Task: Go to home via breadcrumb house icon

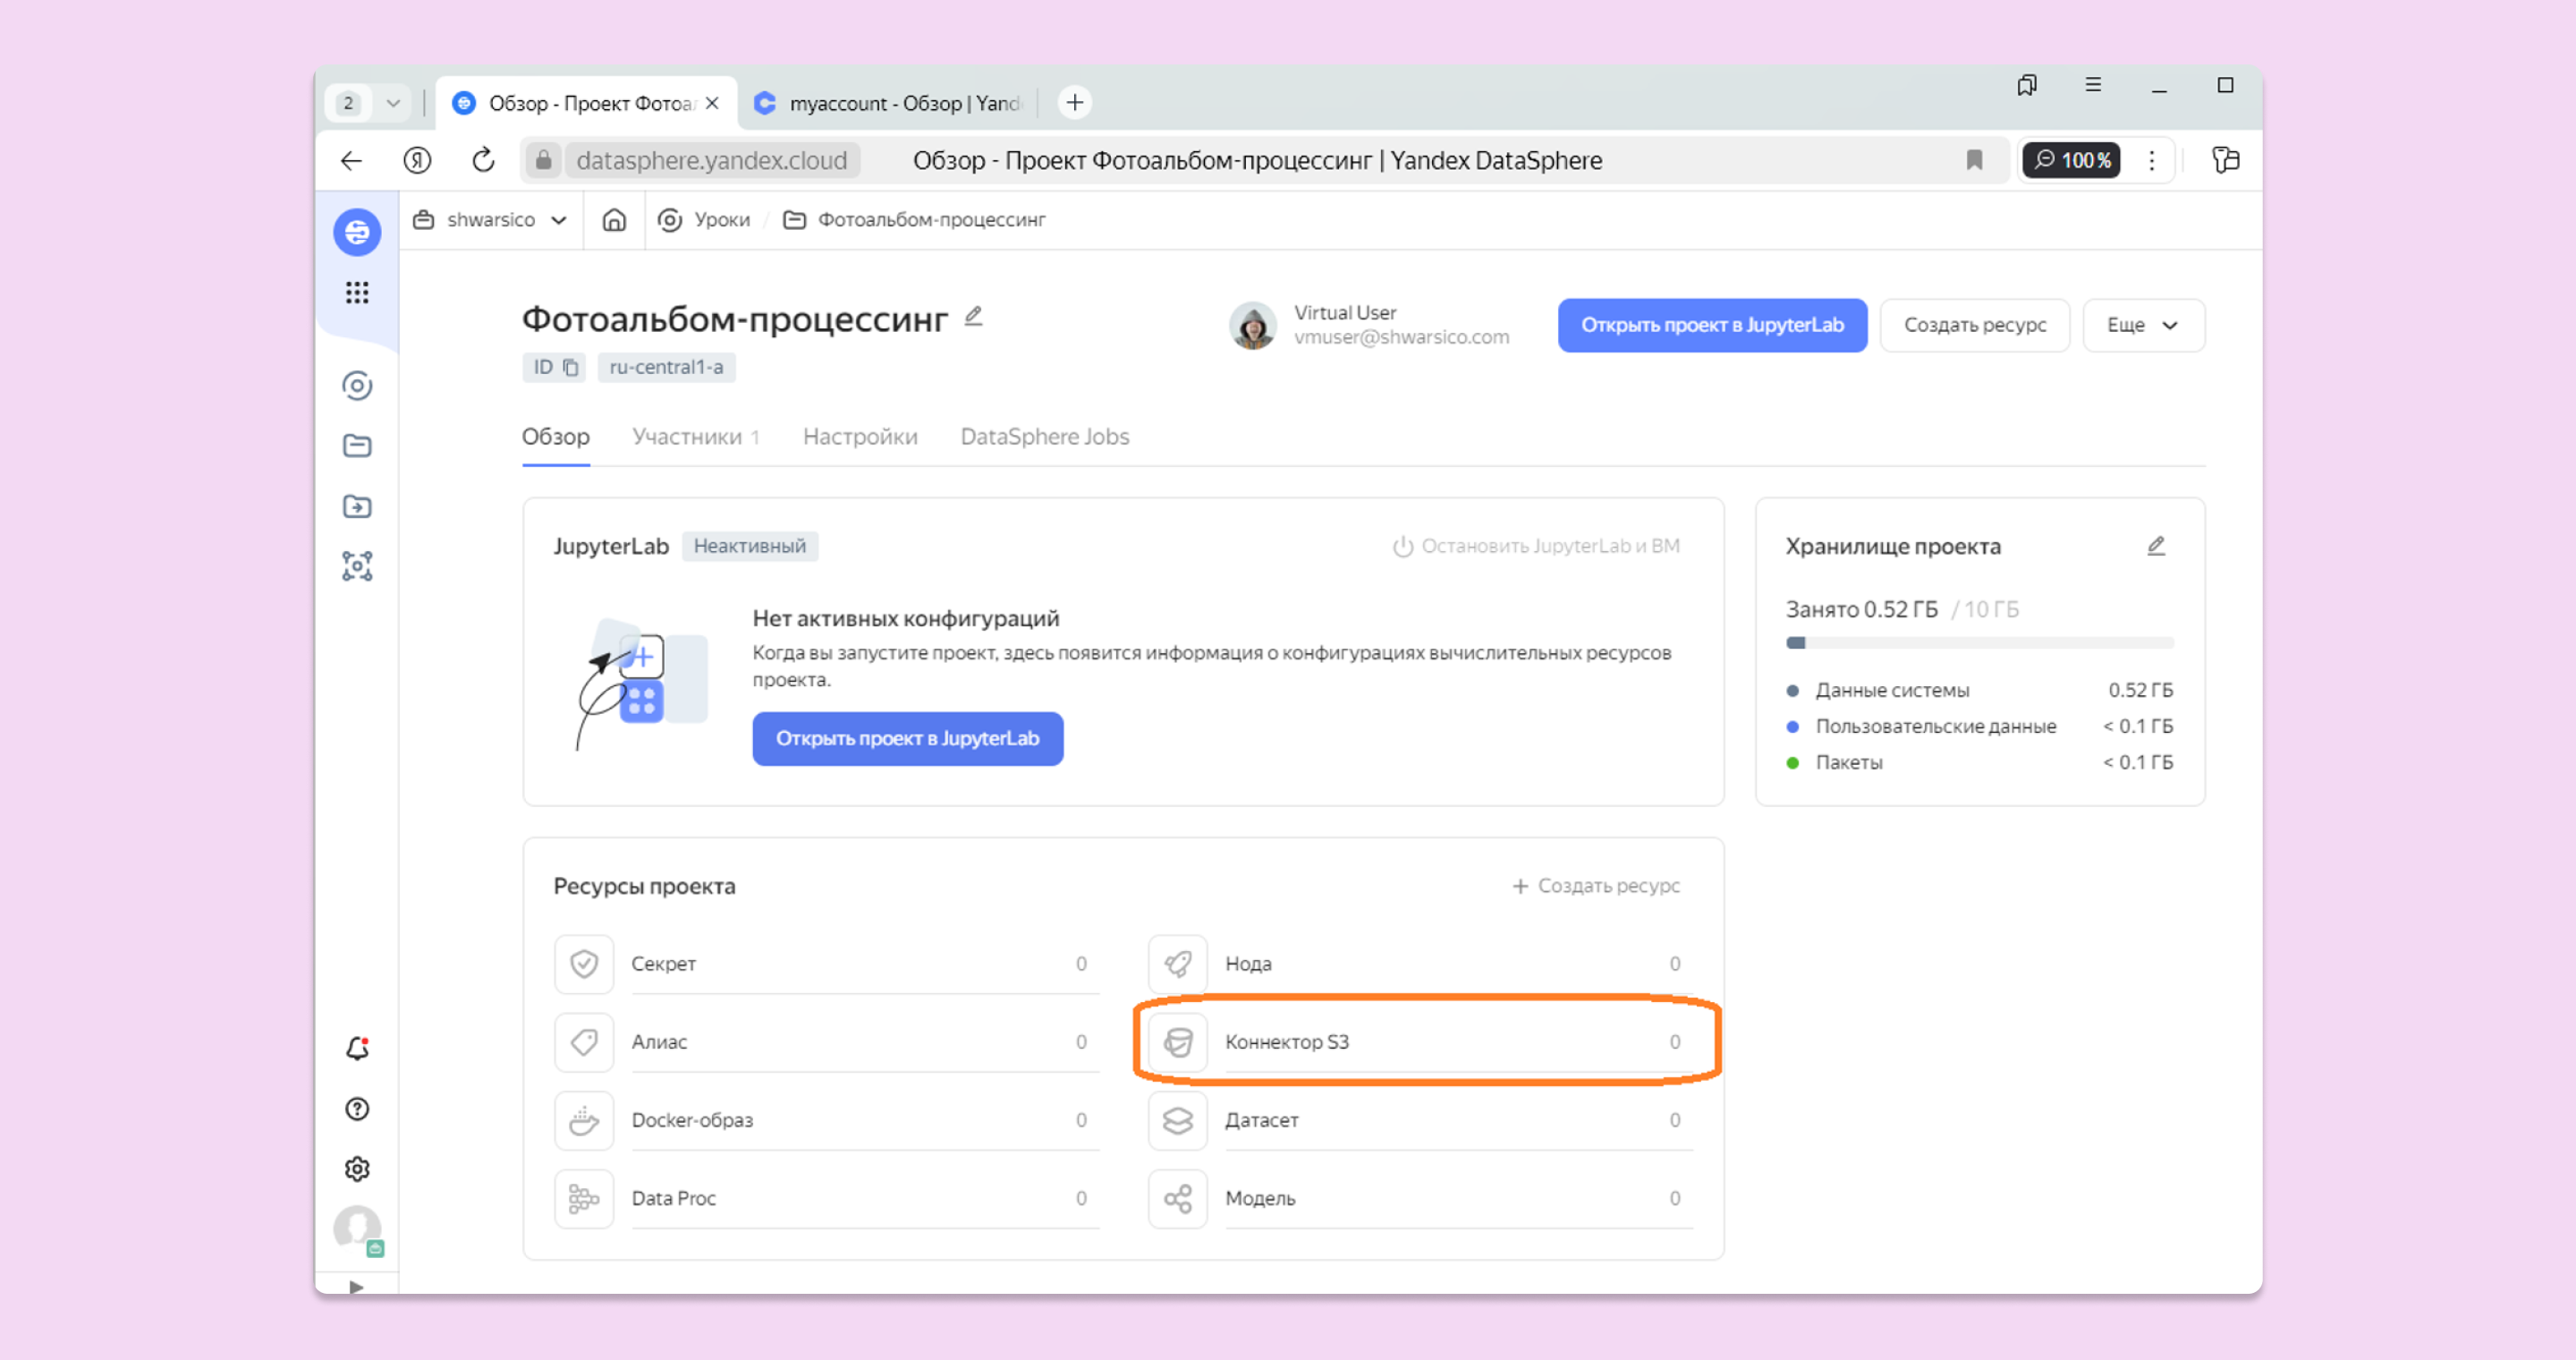Action: (x=614, y=220)
